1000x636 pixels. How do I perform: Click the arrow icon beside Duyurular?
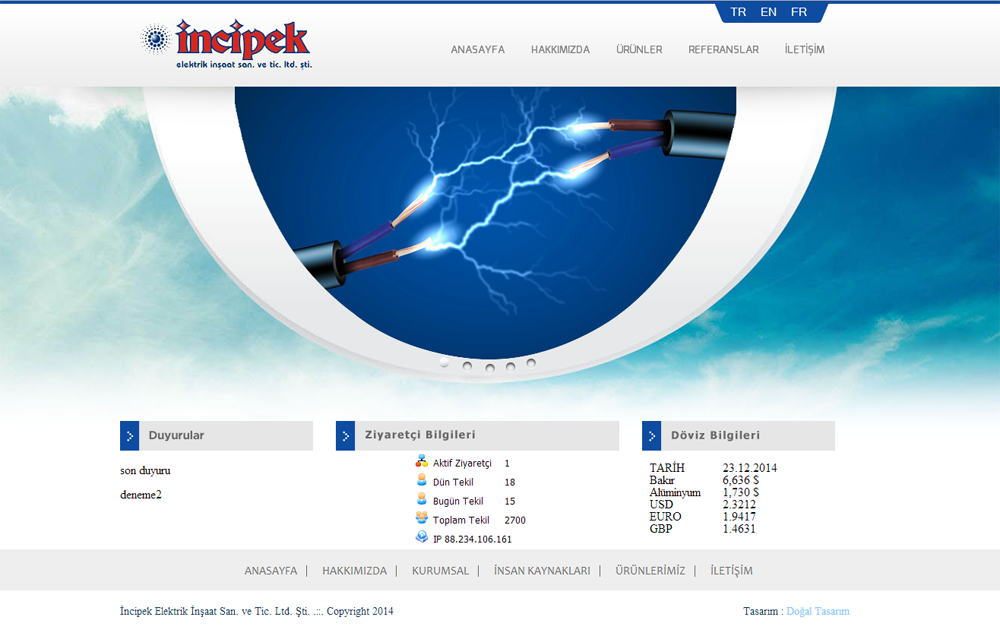[x=129, y=436]
